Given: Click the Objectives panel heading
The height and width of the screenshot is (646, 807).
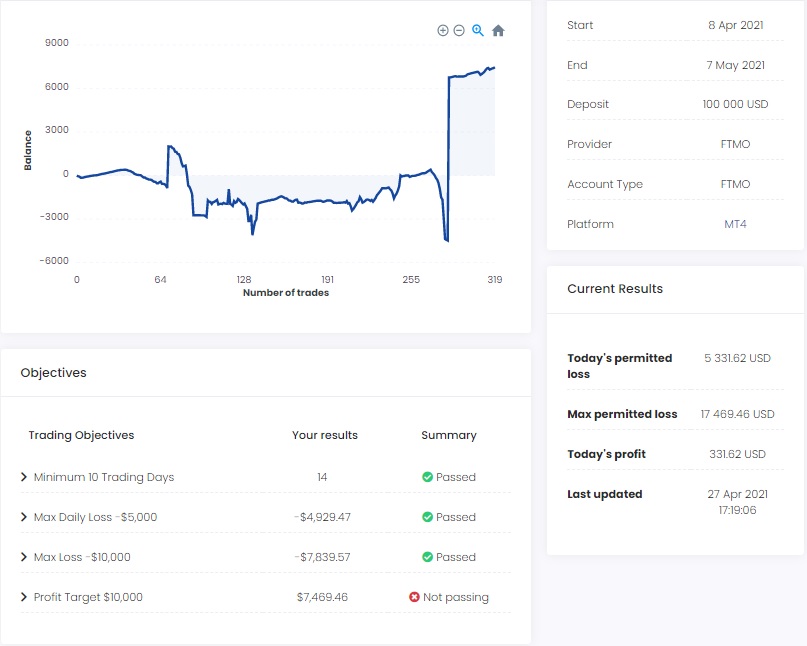Looking at the screenshot, I should pos(53,373).
